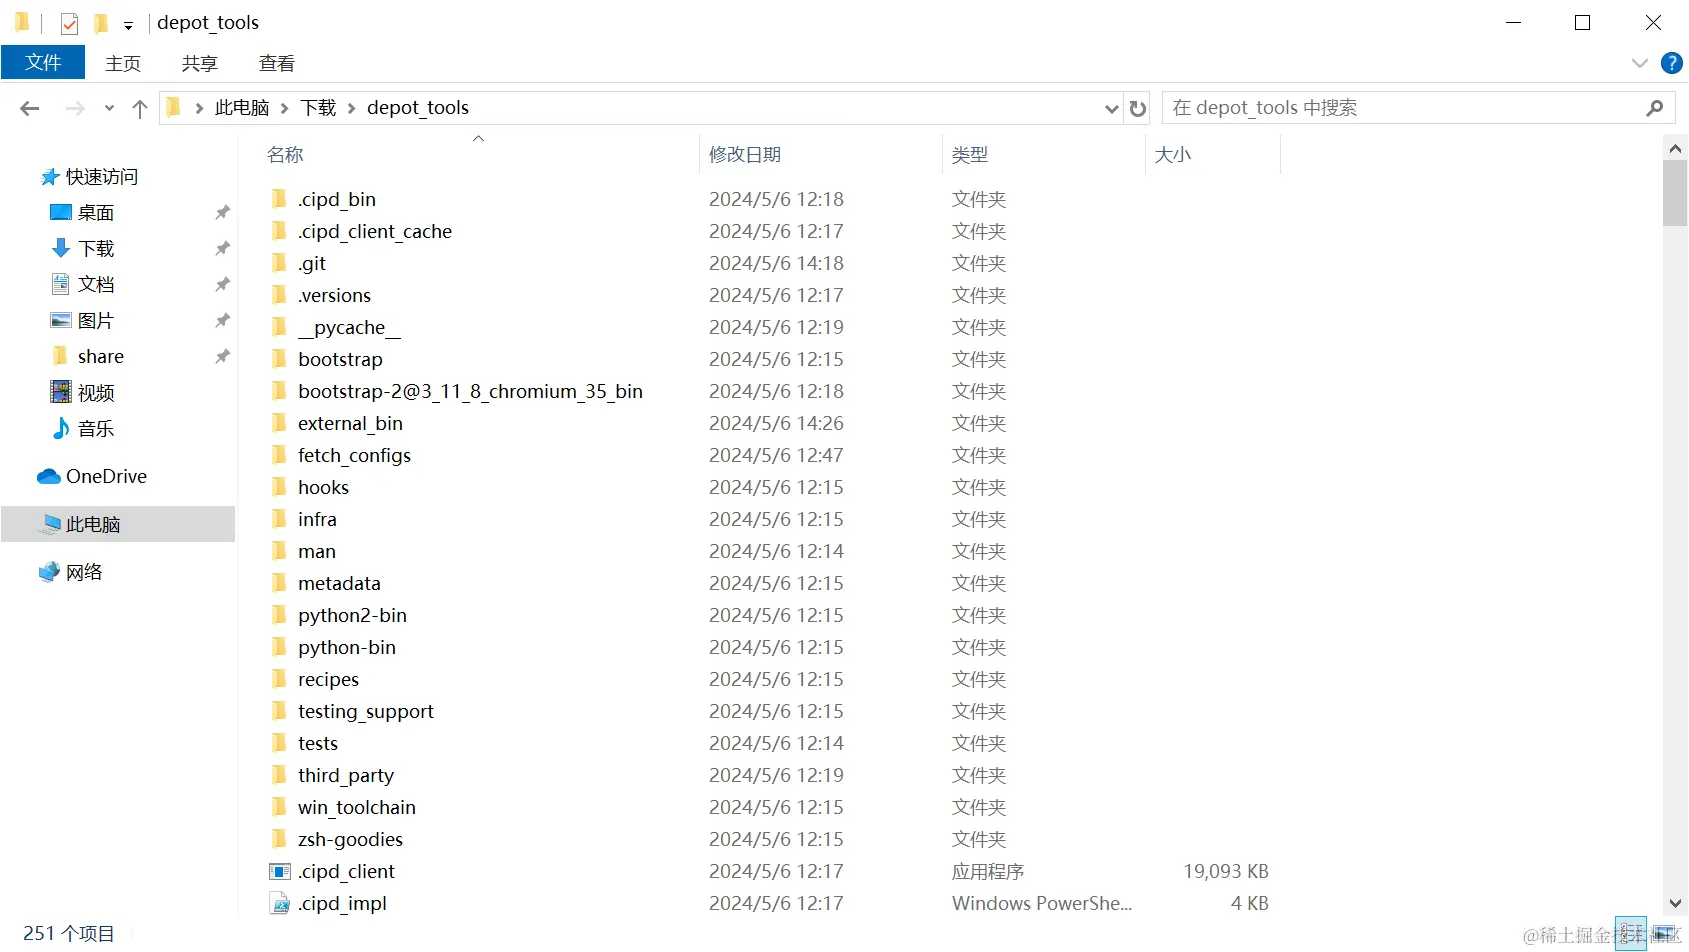Viewport: 1689px width, 952px height.
Task: Click the depot_tools breadcrumb segment
Action: pyautogui.click(x=418, y=108)
